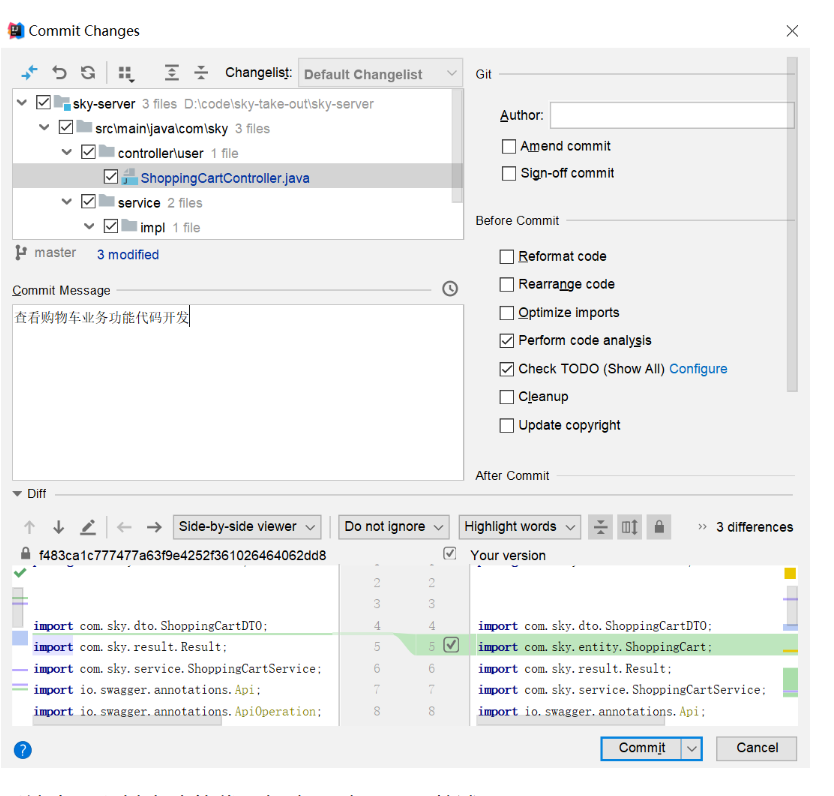Collapse the controller\user folder node

pos(67,152)
